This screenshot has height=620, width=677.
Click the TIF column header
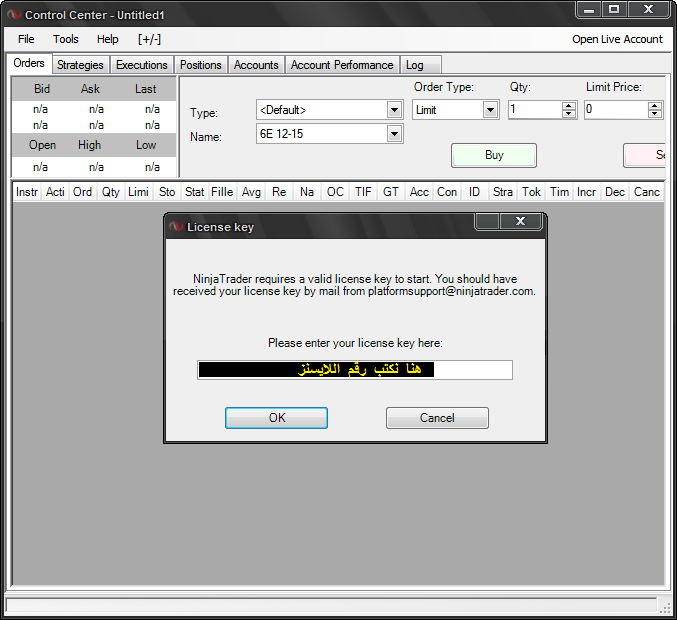(x=363, y=192)
